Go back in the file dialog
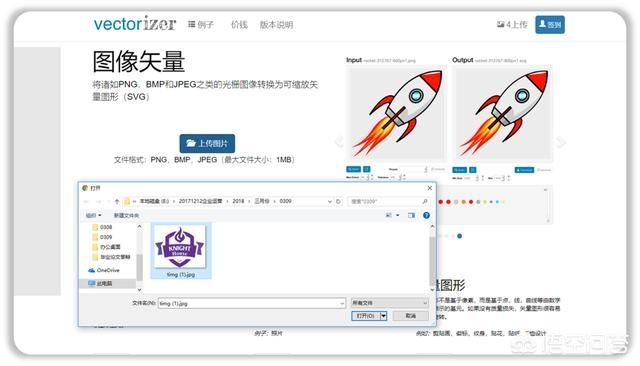 86,201
